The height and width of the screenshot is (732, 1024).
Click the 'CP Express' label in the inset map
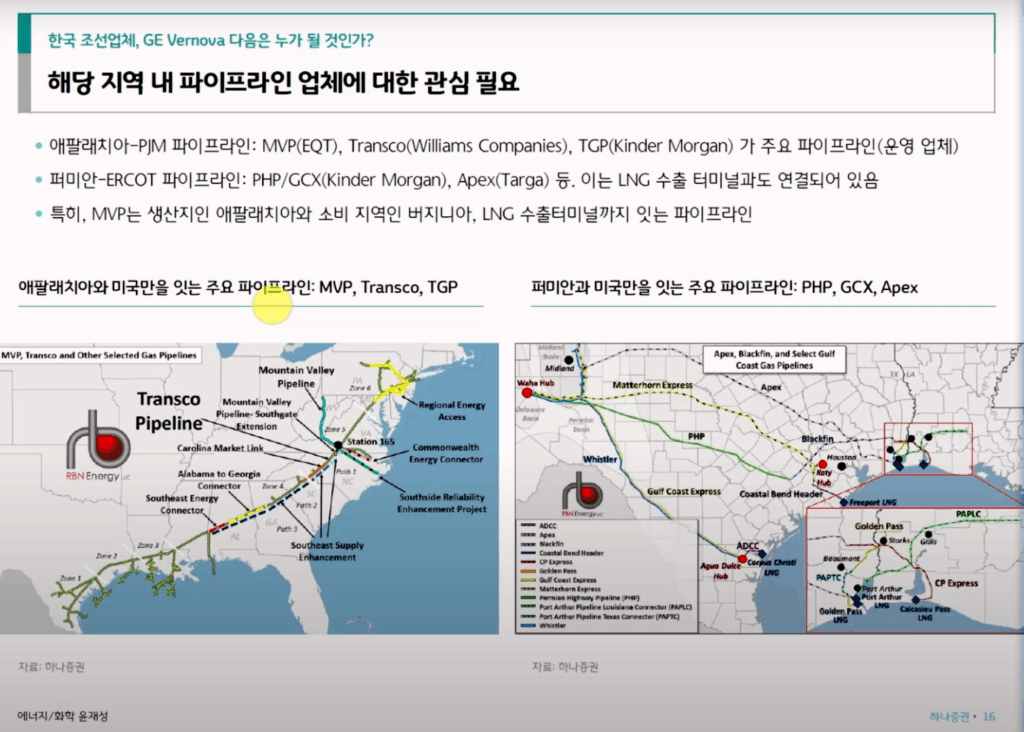click(x=956, y=583)
